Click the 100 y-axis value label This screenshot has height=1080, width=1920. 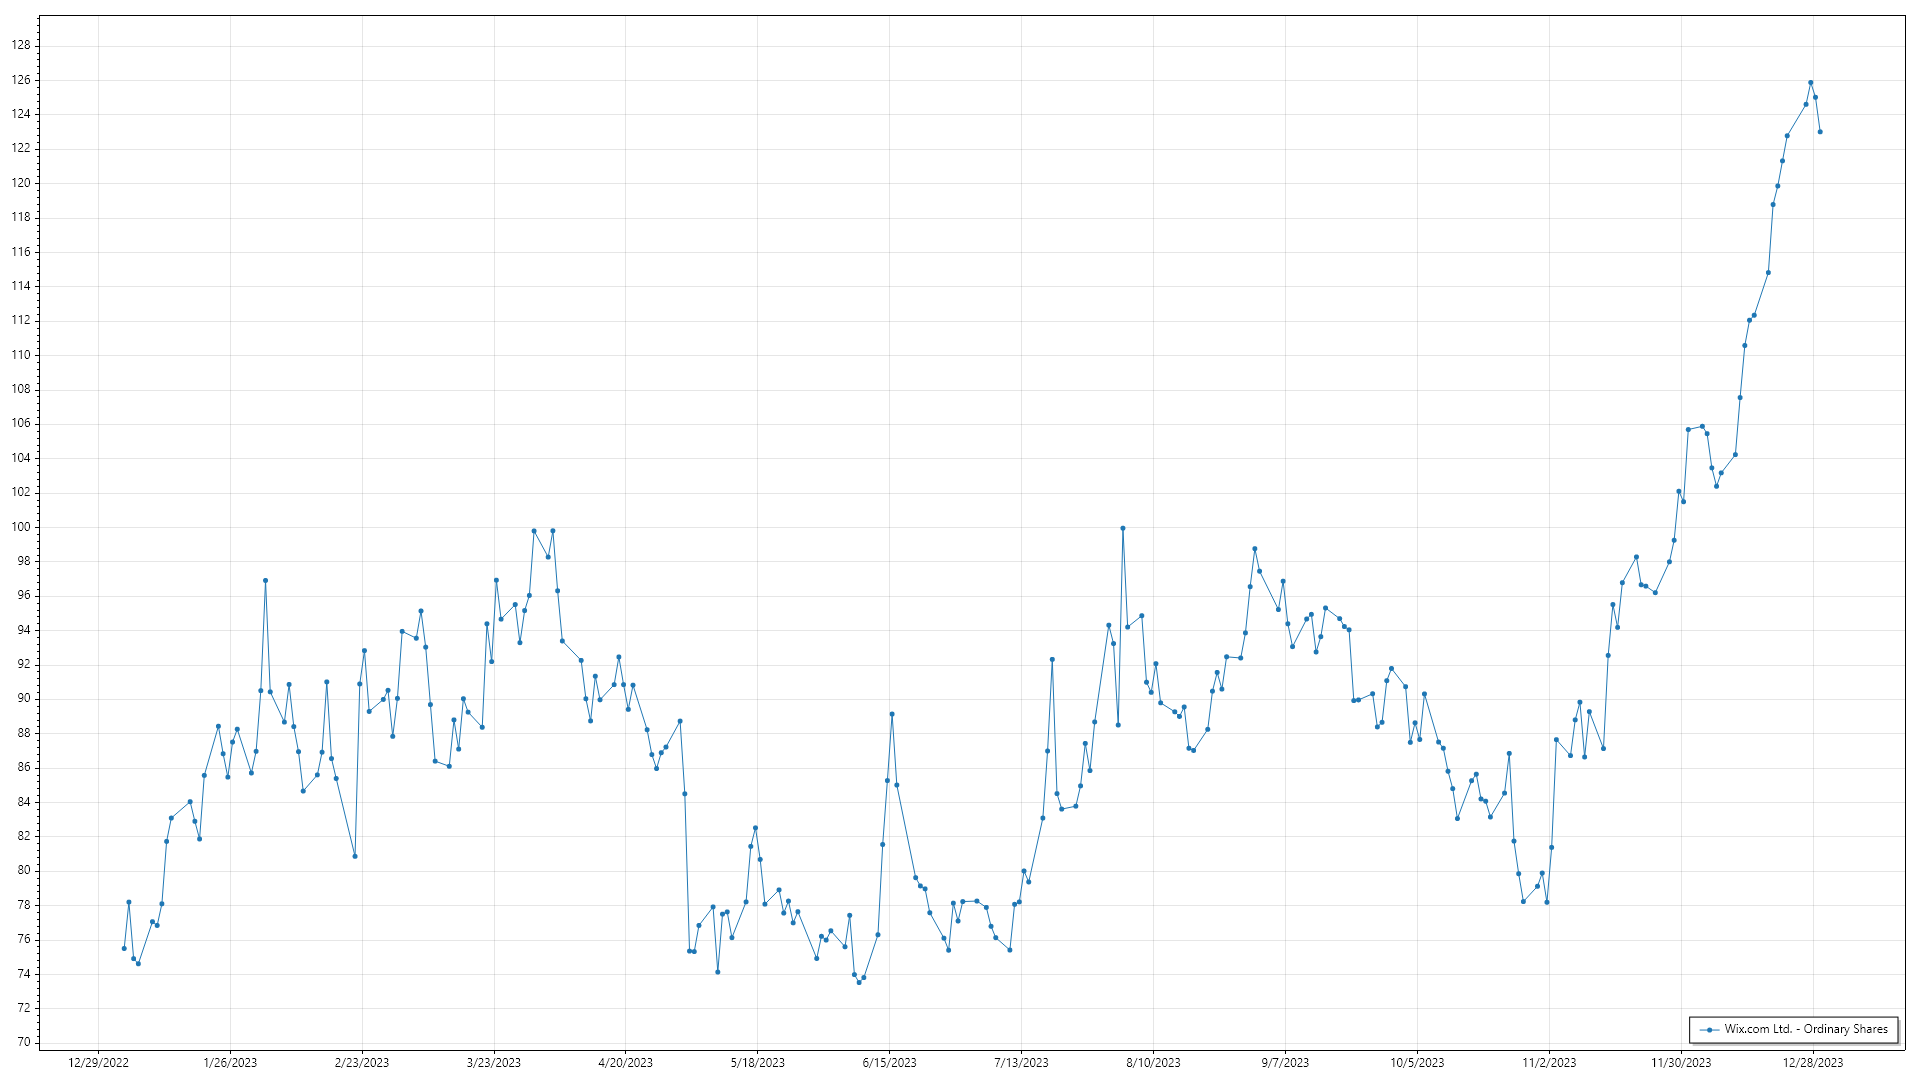(21, 527)
